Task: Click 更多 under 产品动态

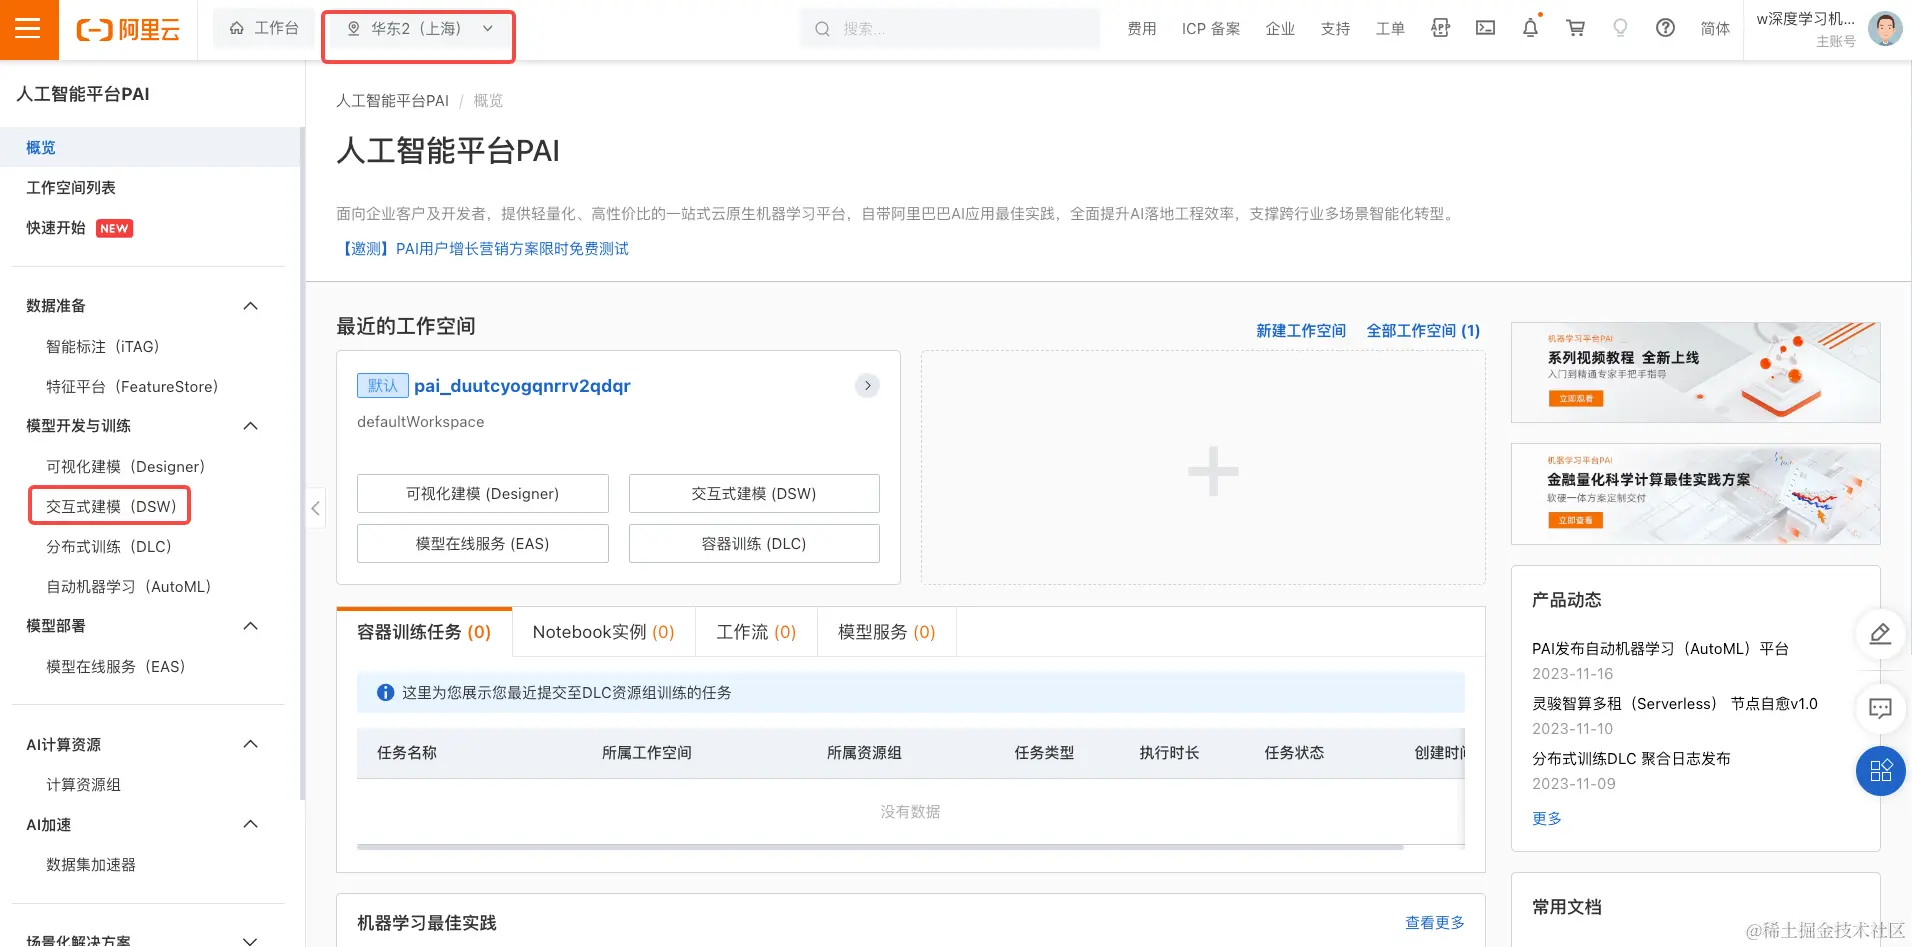Action: tap(1546, 818)
